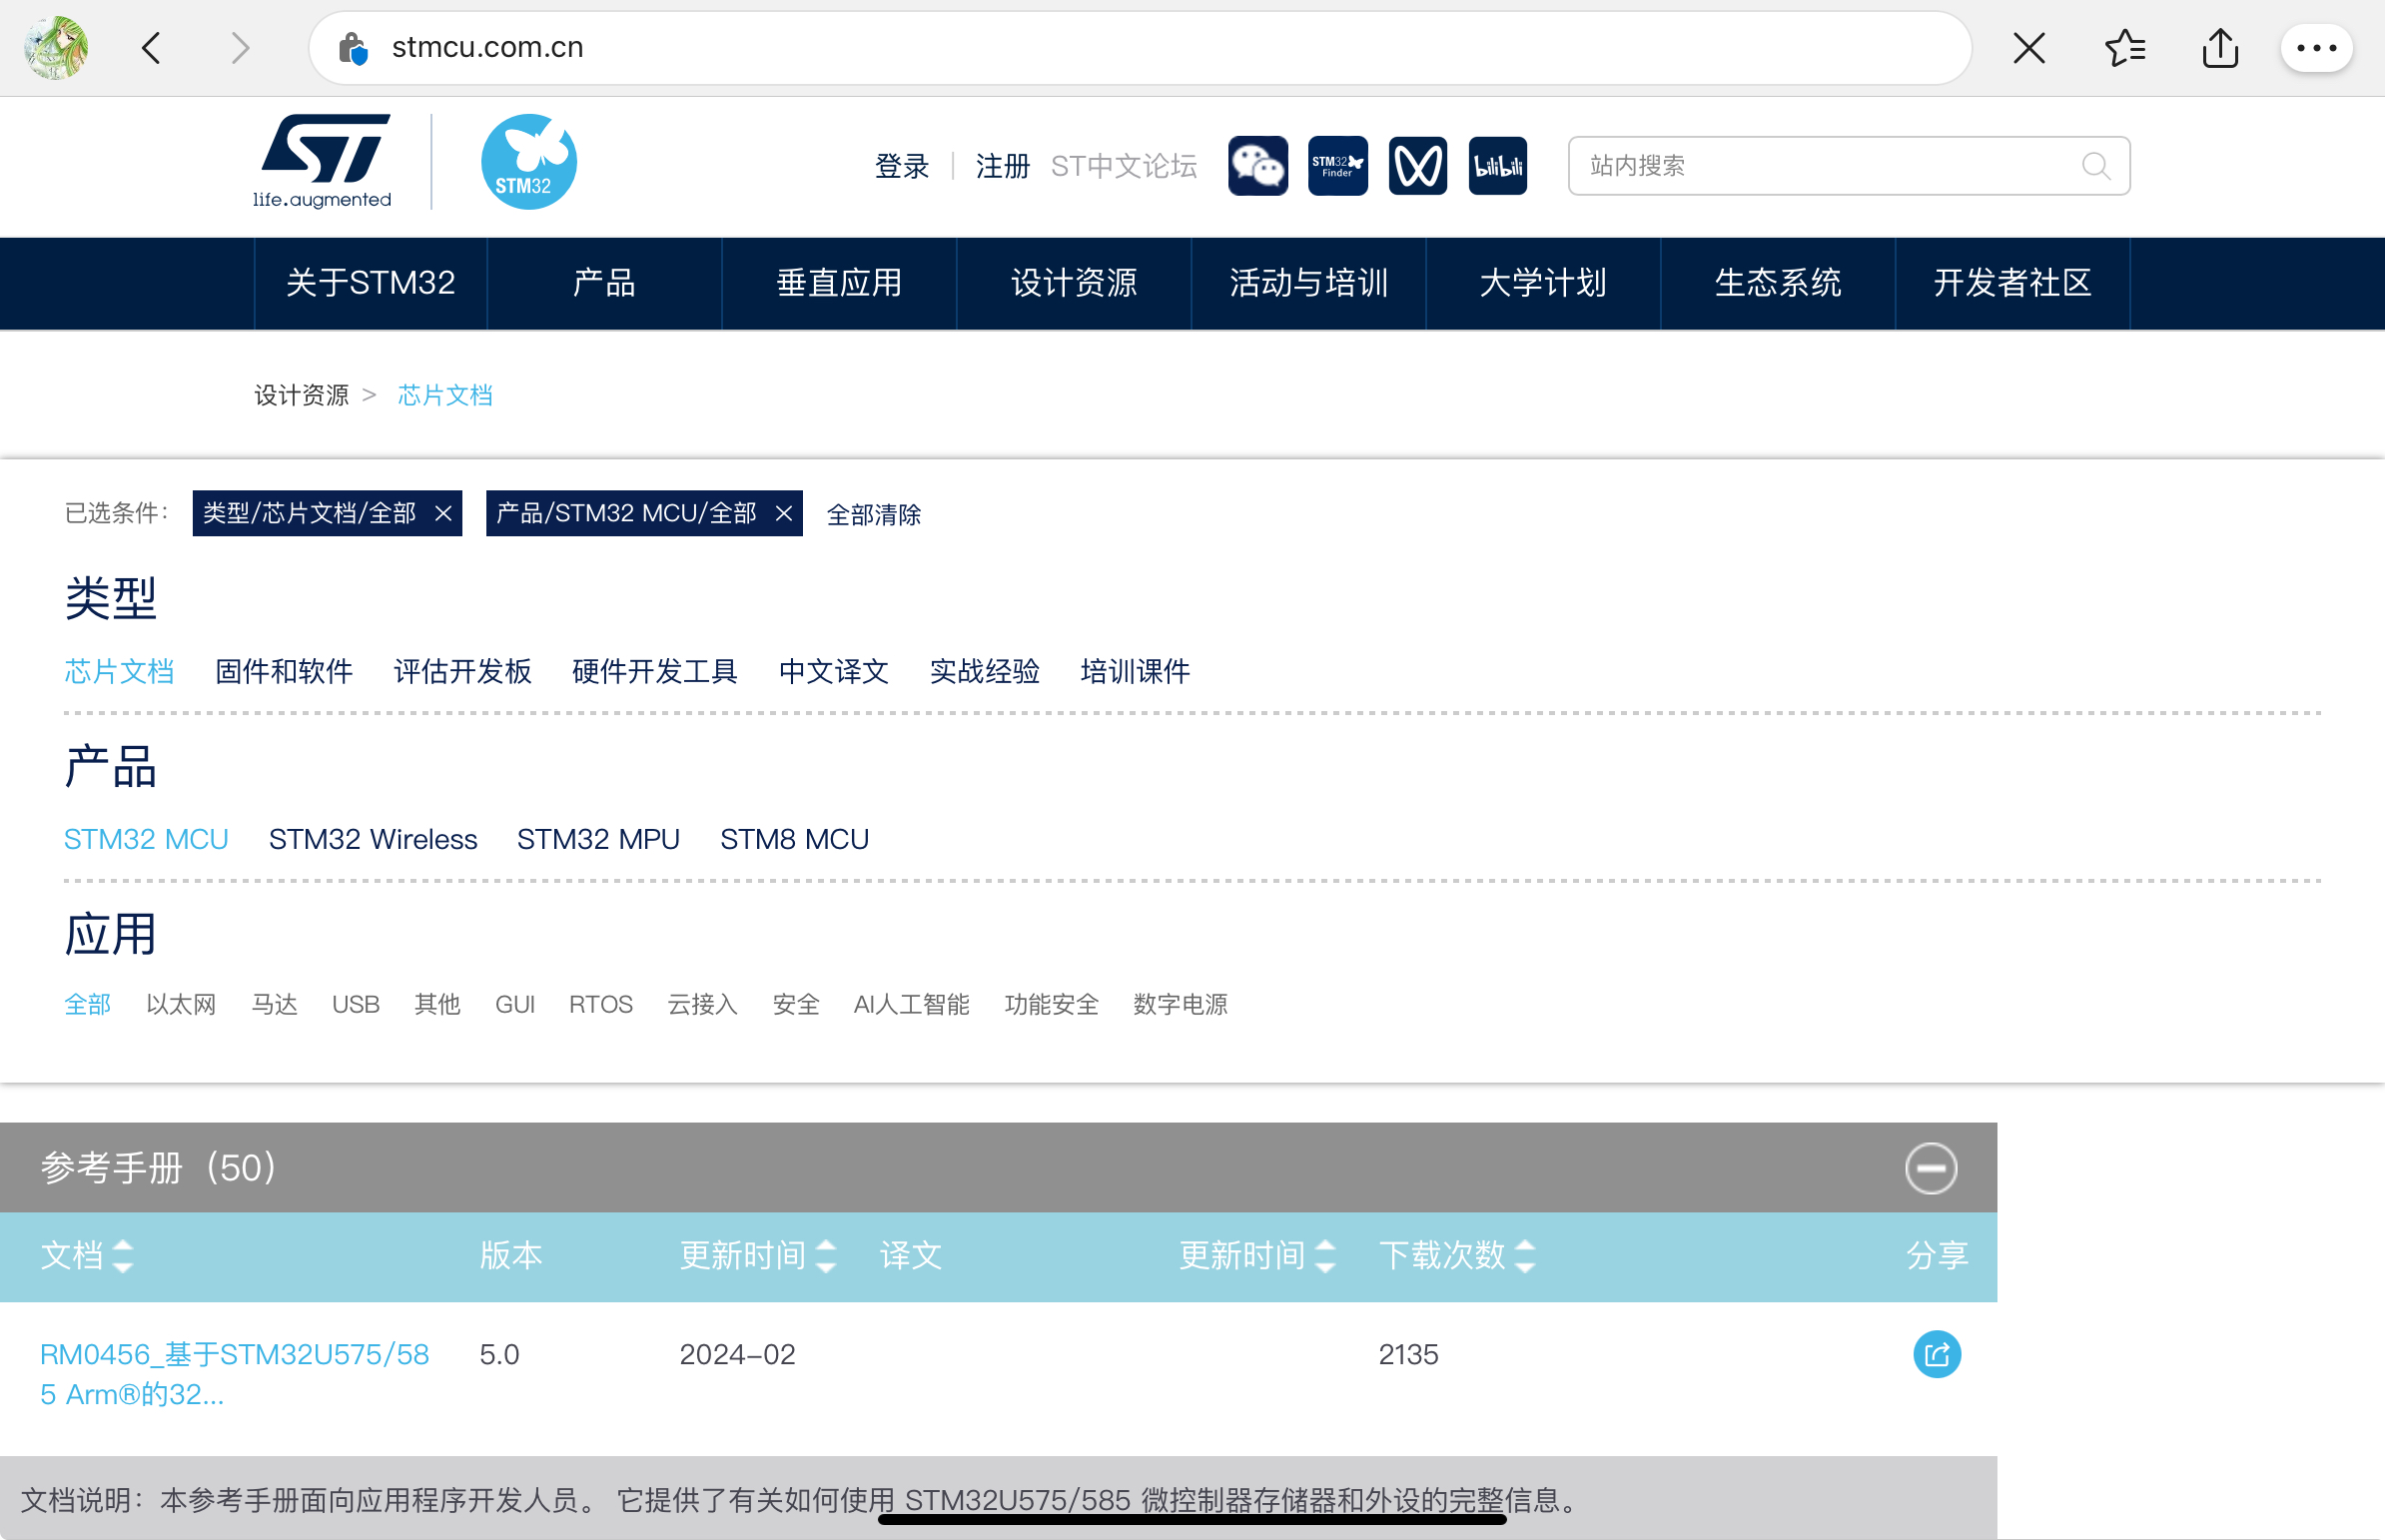Click the 登录 link
Image resolution: width=2385 pixels, height=1540 pixels.
click(x=902, y=166)
